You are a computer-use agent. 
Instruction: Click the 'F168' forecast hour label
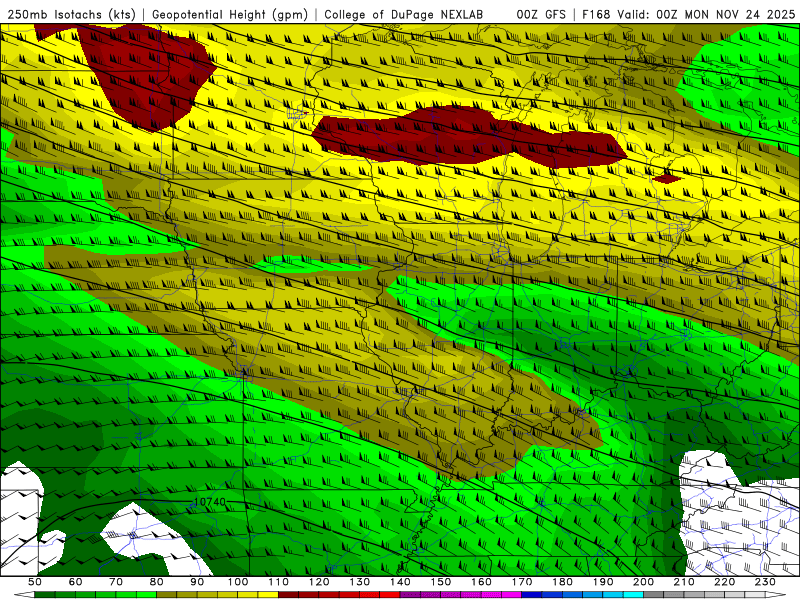click(x=596, y=14)
